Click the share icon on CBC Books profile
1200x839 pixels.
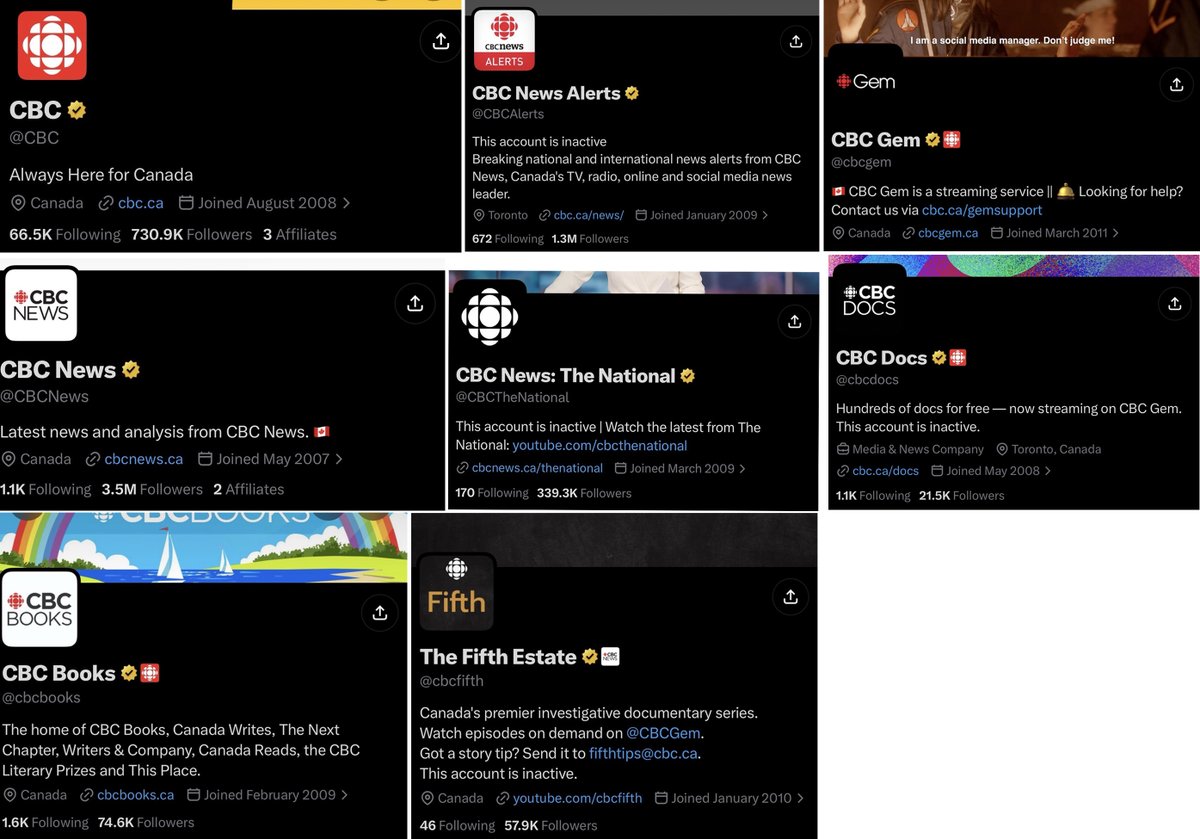(379, 612)
